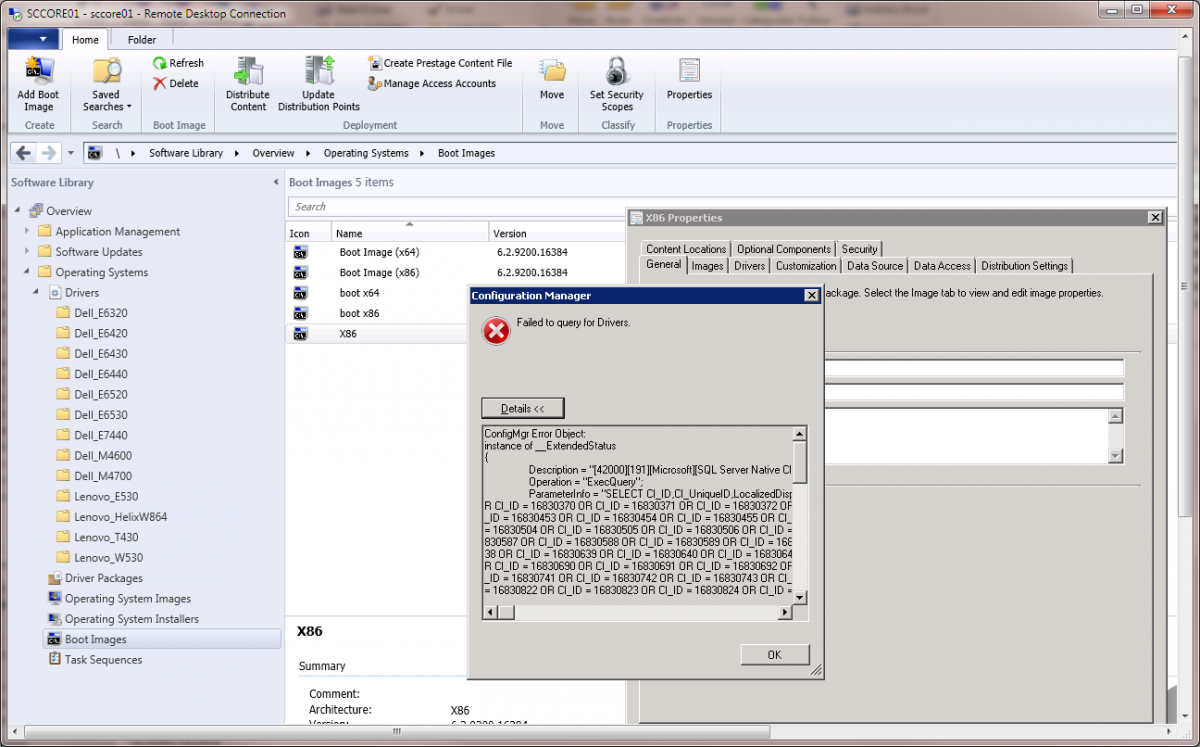Open Data Source tab in X86 Properties

(x=875, y=266)
